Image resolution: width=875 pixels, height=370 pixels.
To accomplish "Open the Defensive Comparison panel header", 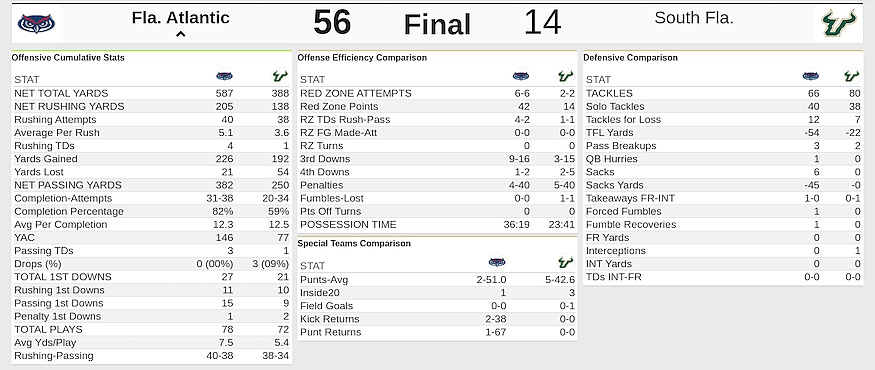I will coord(631,57).
